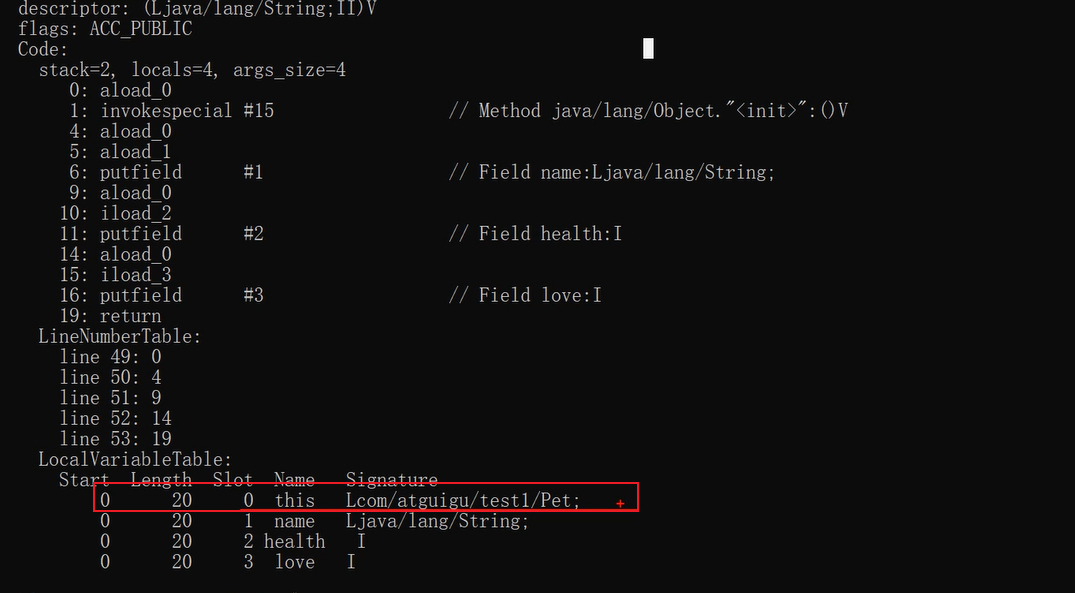Click the 'Field name:Ljava/lang/String;' comment
Viewport: 1075px width, 593px height.
click(x=627, y=173)
